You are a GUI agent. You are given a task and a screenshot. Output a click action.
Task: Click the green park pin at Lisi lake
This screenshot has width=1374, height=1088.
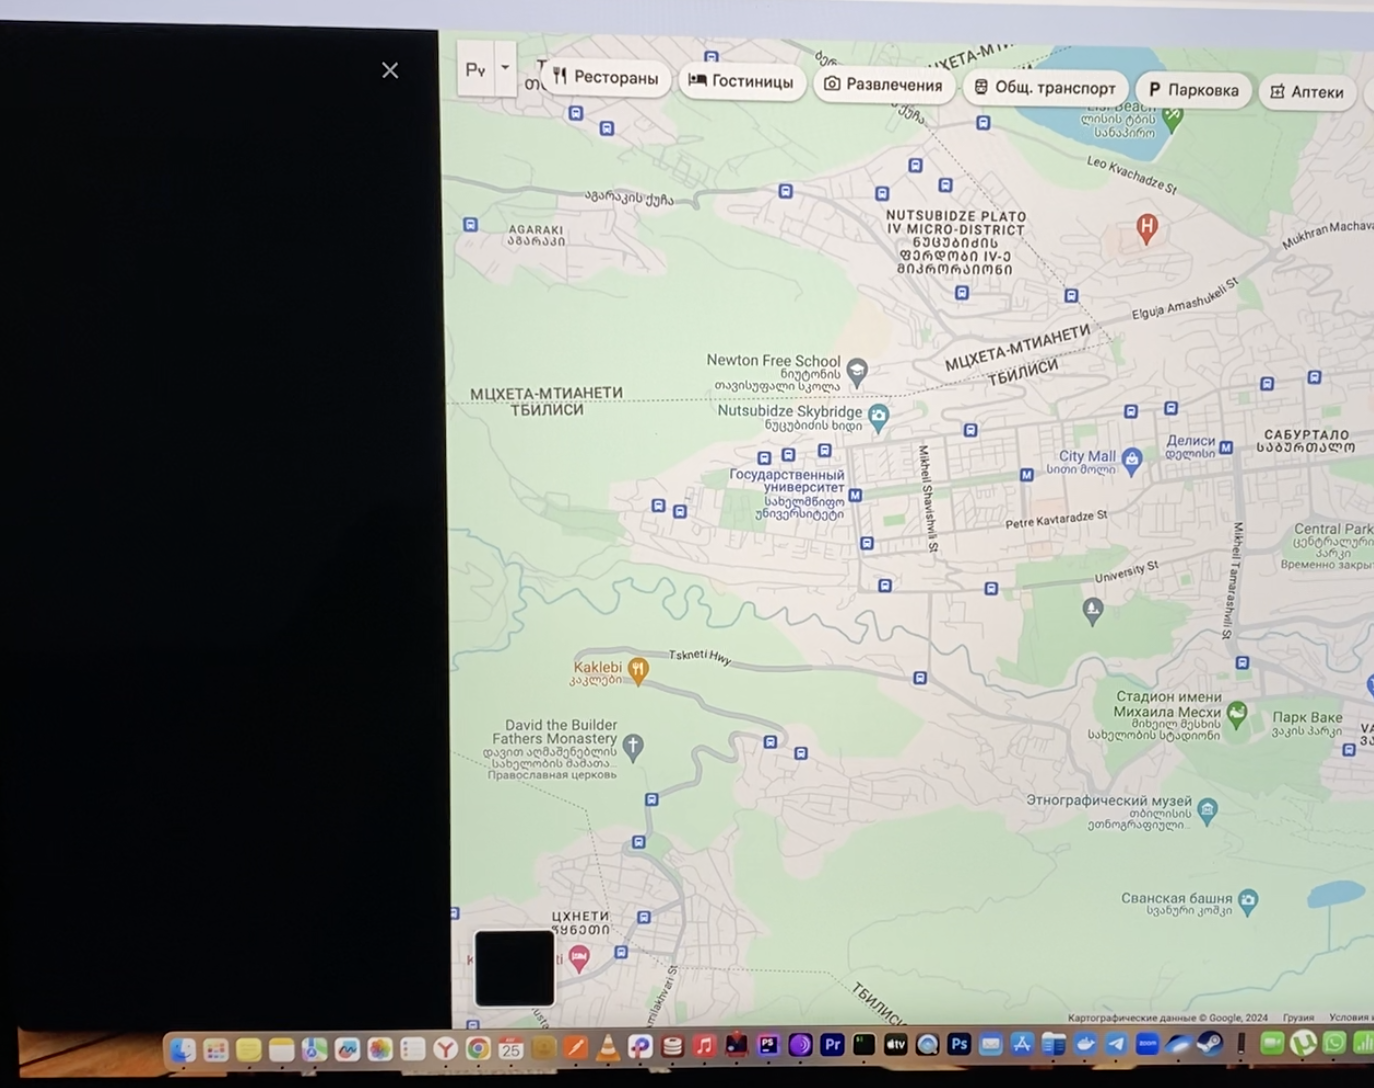[x=1173, y=119]
